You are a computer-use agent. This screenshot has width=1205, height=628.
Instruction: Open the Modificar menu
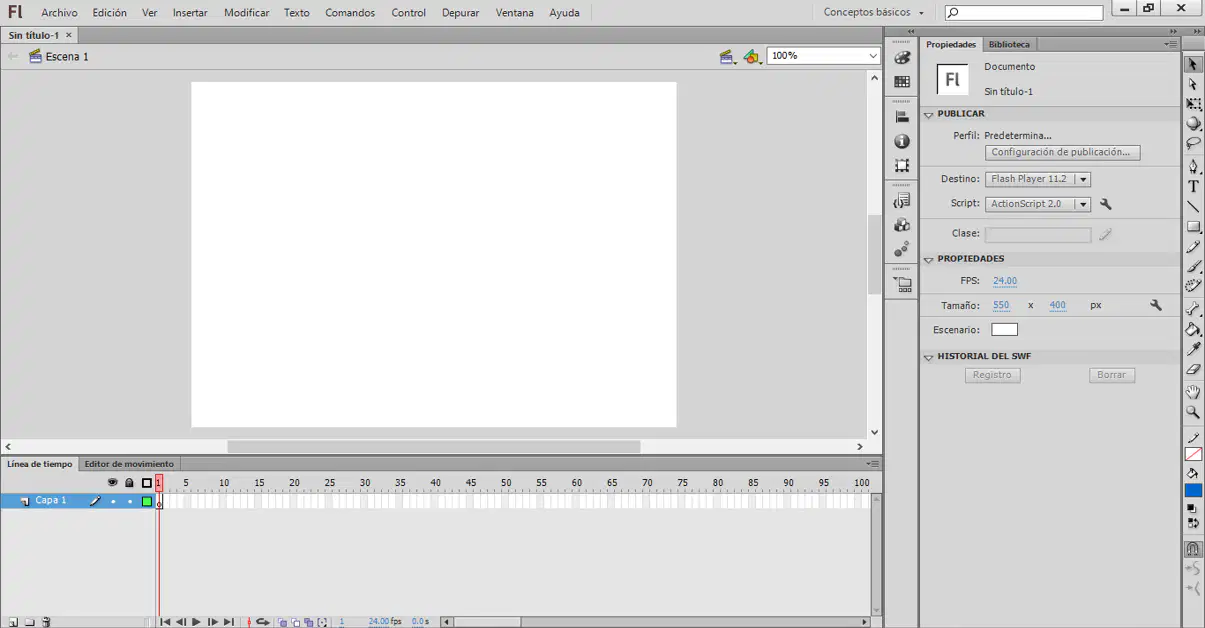pyautogui.click(x=246, y=13)
